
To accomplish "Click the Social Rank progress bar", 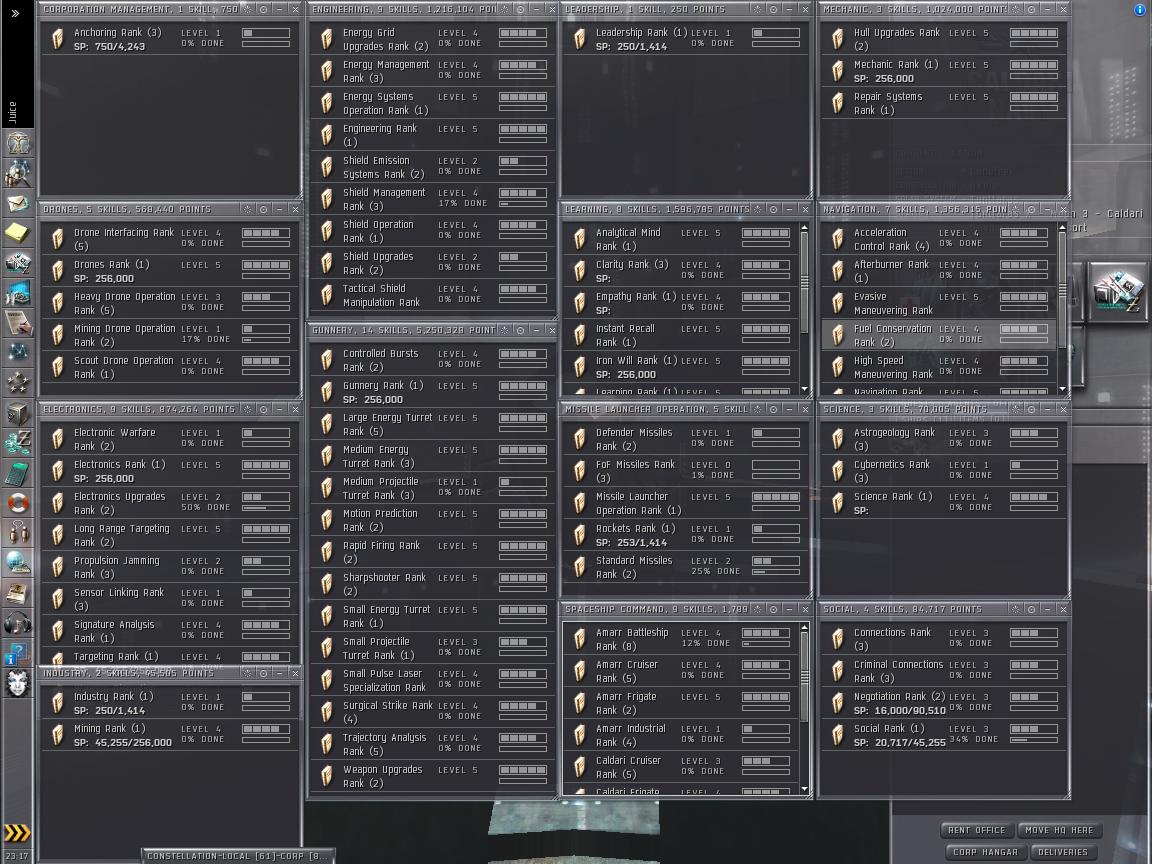I will point(1033,740).
